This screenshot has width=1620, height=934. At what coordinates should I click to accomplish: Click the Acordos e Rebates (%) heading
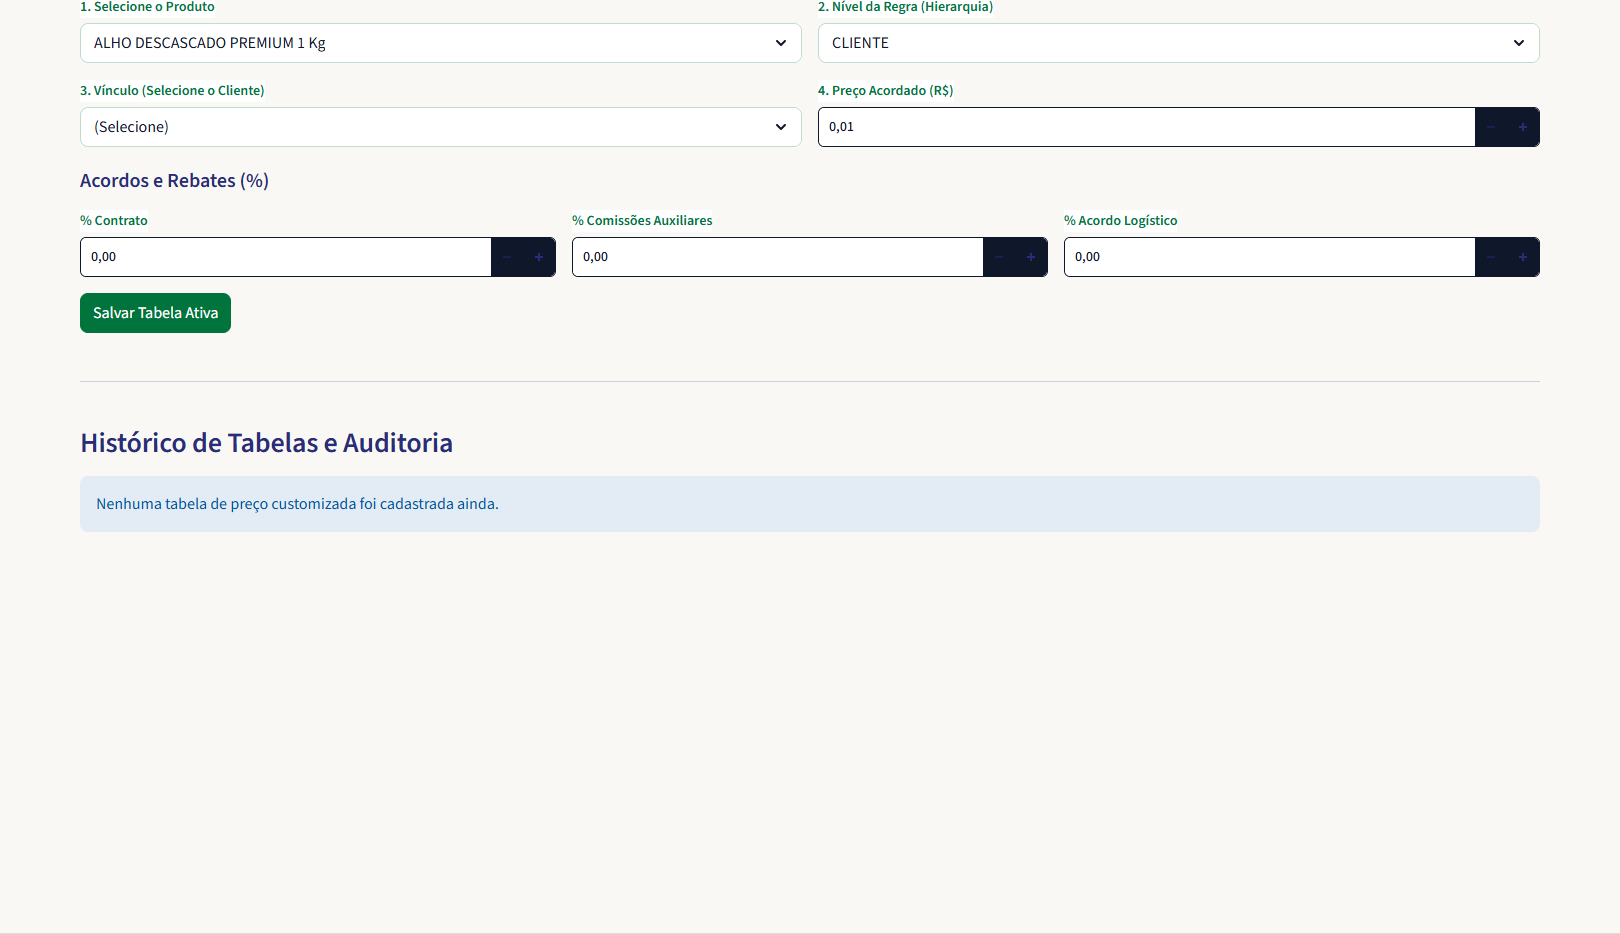pos(174,181)
